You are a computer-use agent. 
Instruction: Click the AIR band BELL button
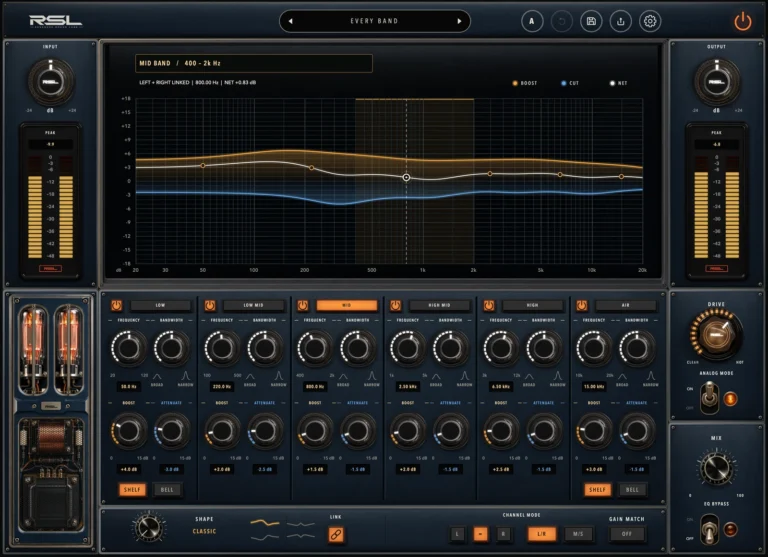tap(632, 489)
